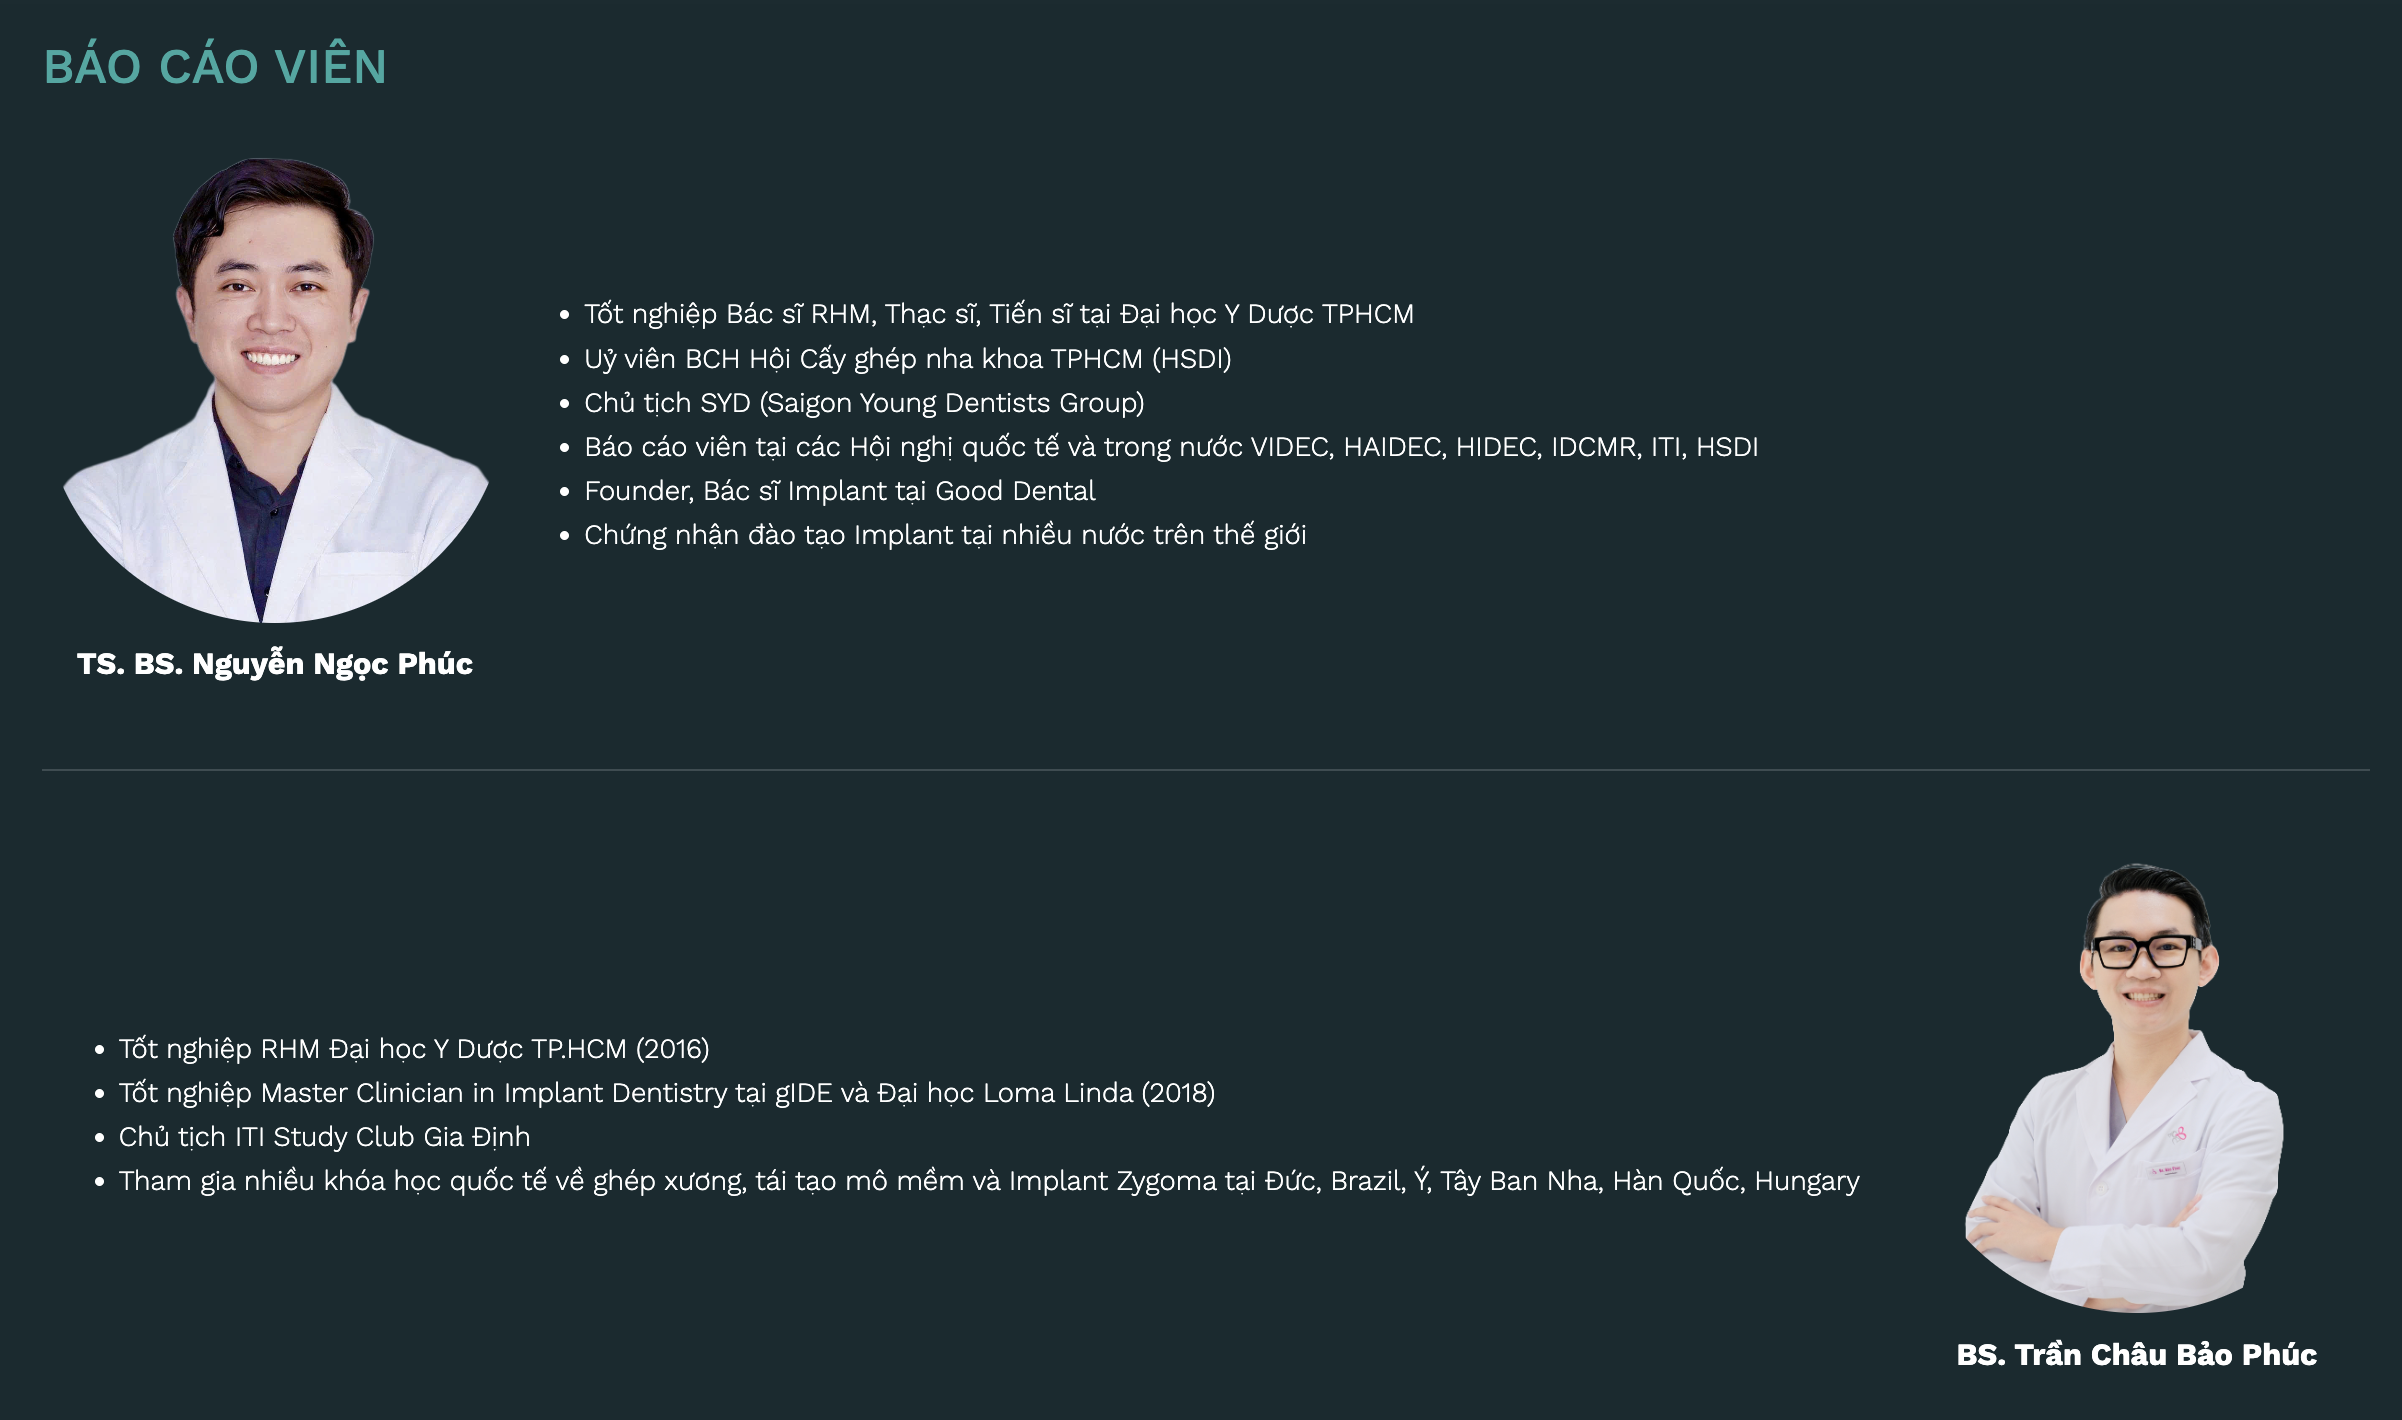The height and width of the screenshot is (1420, 2402).
Task: Click the BÁO CÁO VIÊN heading
Action: point(215,66)
